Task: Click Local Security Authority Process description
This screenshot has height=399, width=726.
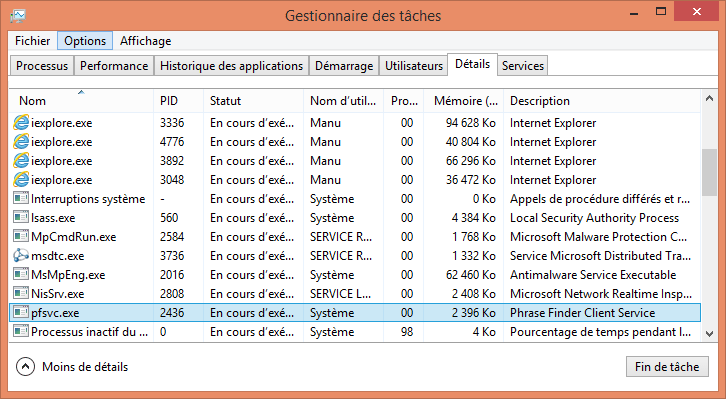Action: tap(595, 218)
